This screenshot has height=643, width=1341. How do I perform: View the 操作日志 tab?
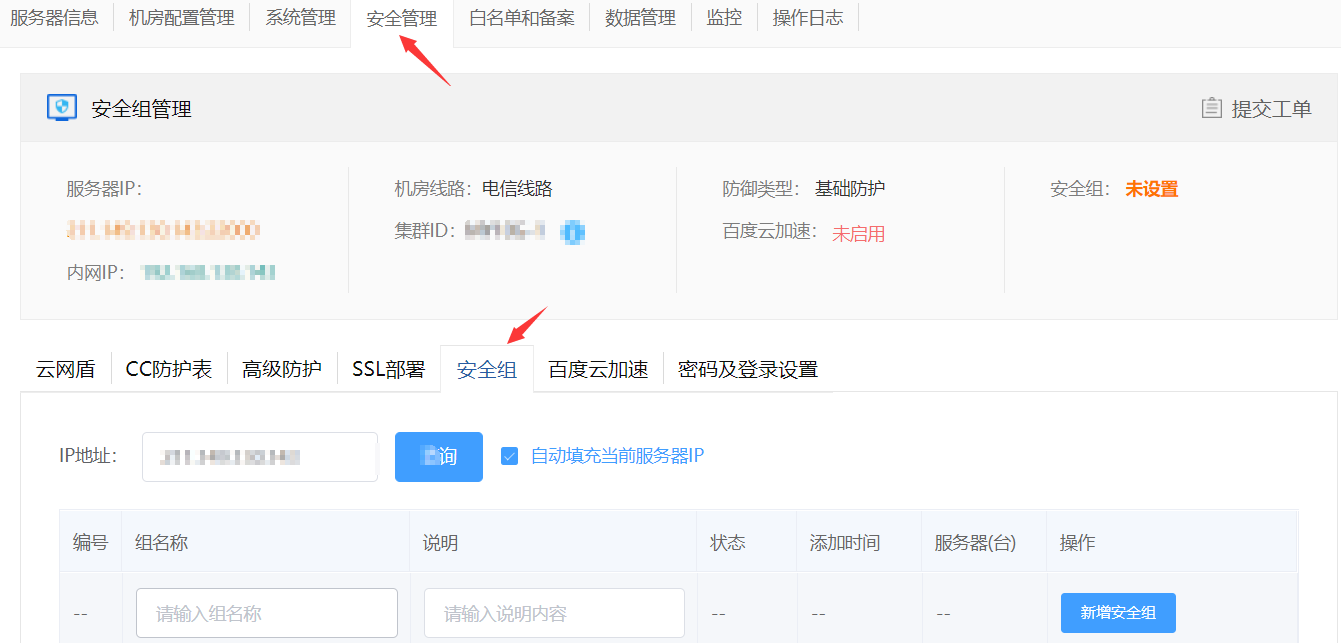[x=807, y=18]
